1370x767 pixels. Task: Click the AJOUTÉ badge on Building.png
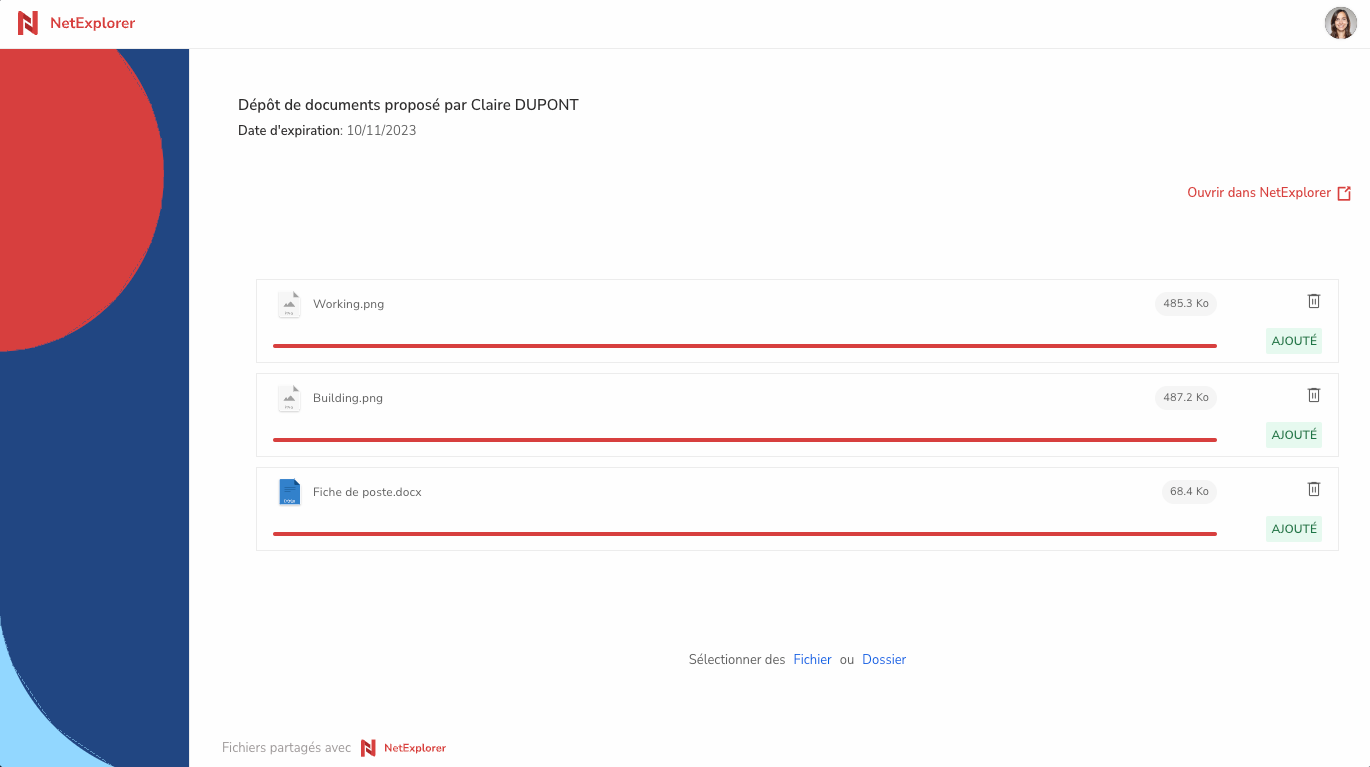click(1294, 435)
